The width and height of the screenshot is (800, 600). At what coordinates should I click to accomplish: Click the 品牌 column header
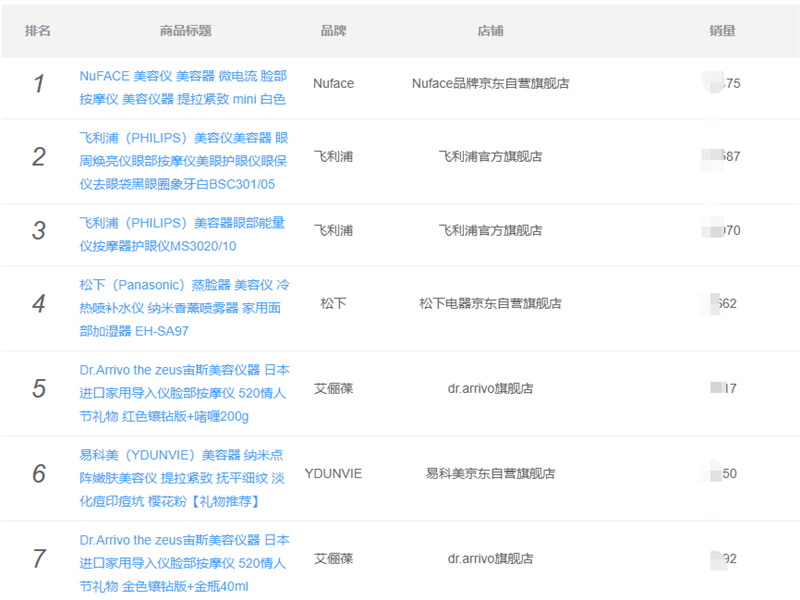pos(334,31)
